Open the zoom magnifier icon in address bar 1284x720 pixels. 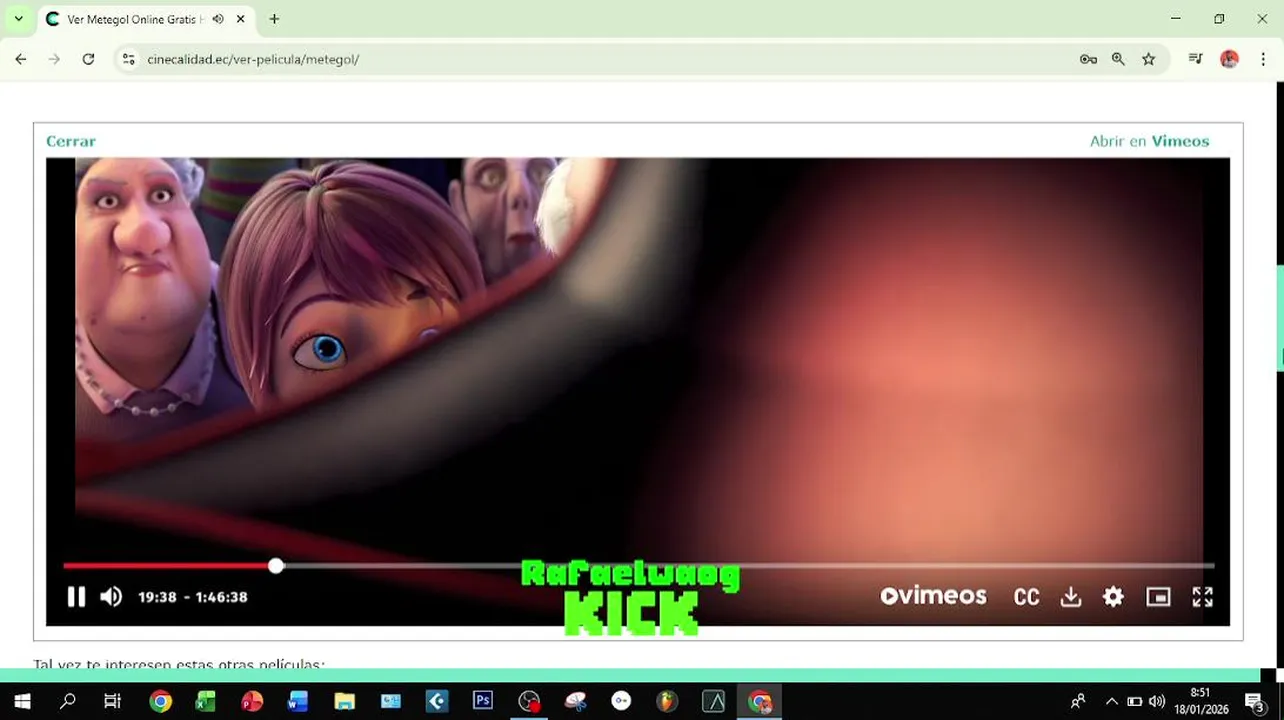(1118, 59)
